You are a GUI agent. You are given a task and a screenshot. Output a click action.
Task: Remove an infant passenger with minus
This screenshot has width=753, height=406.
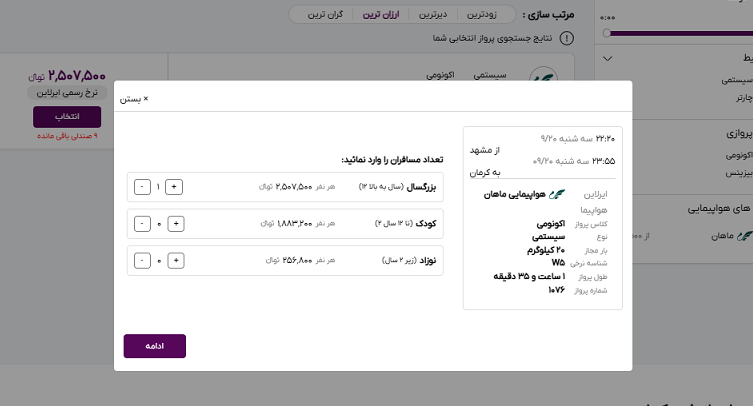142,260
